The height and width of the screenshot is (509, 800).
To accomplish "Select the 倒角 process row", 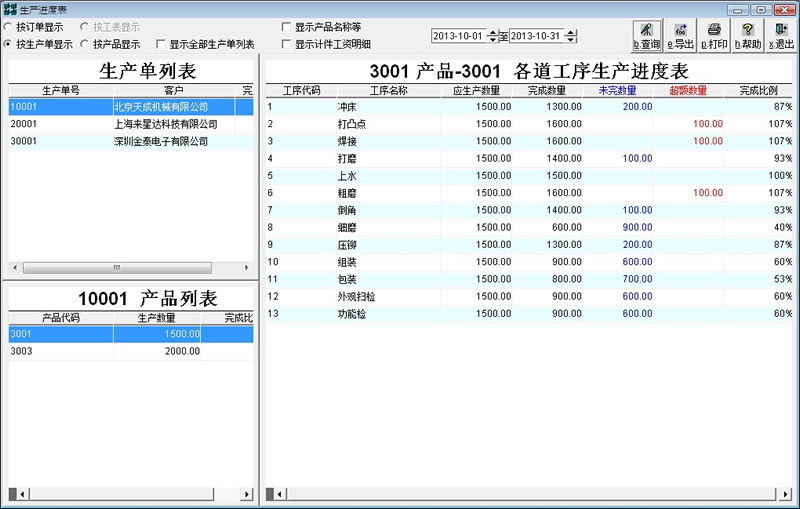I will click(529, 210).
